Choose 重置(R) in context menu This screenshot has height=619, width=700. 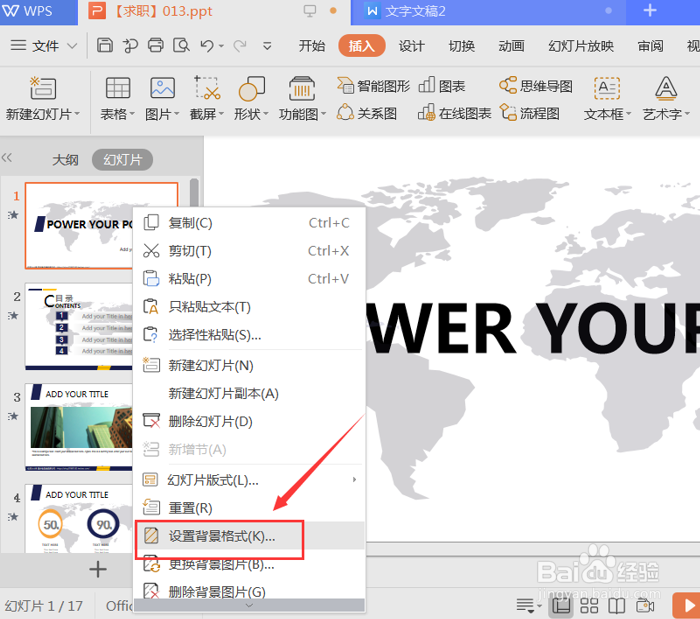[249, 508]
